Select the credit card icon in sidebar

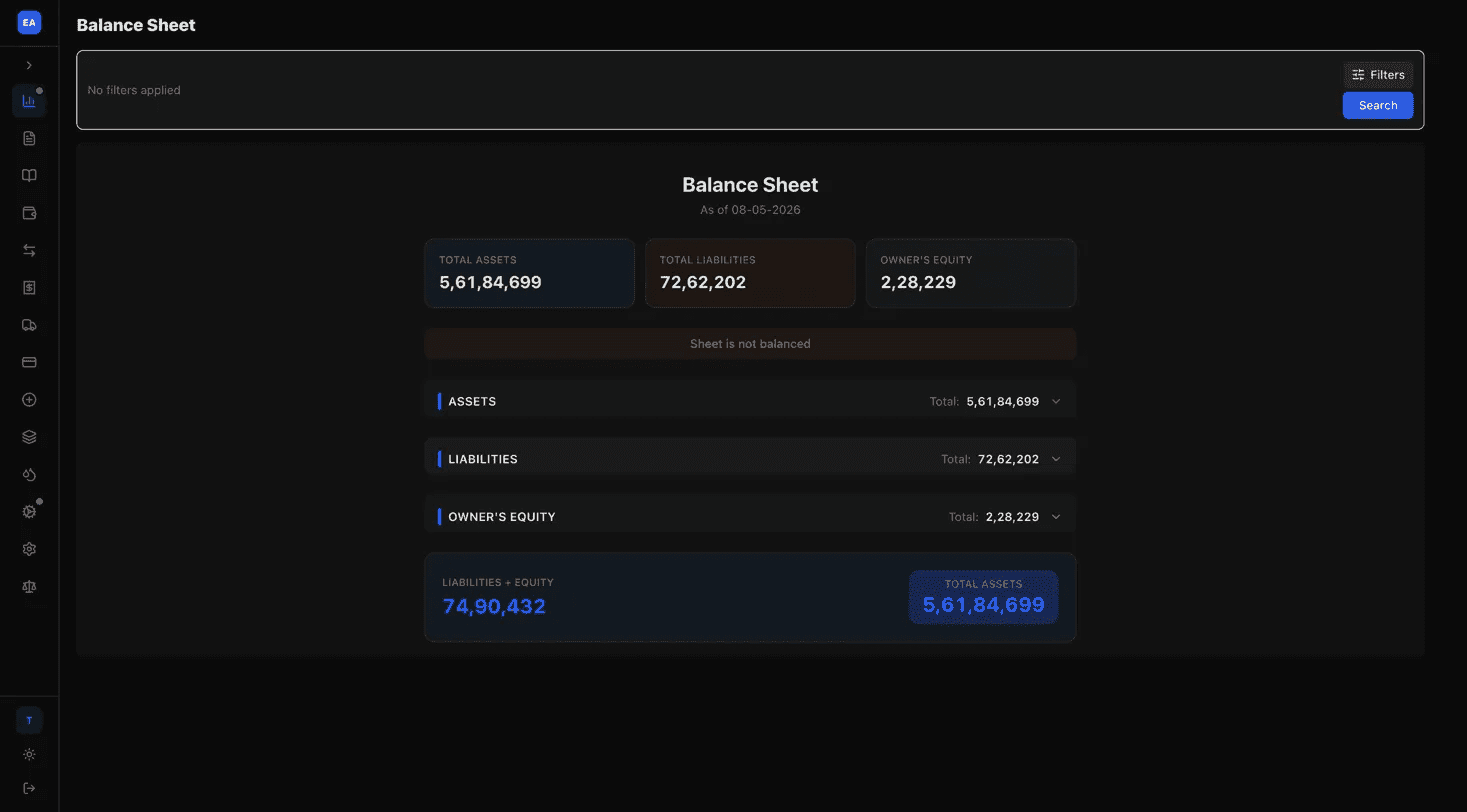click(29, 362)
